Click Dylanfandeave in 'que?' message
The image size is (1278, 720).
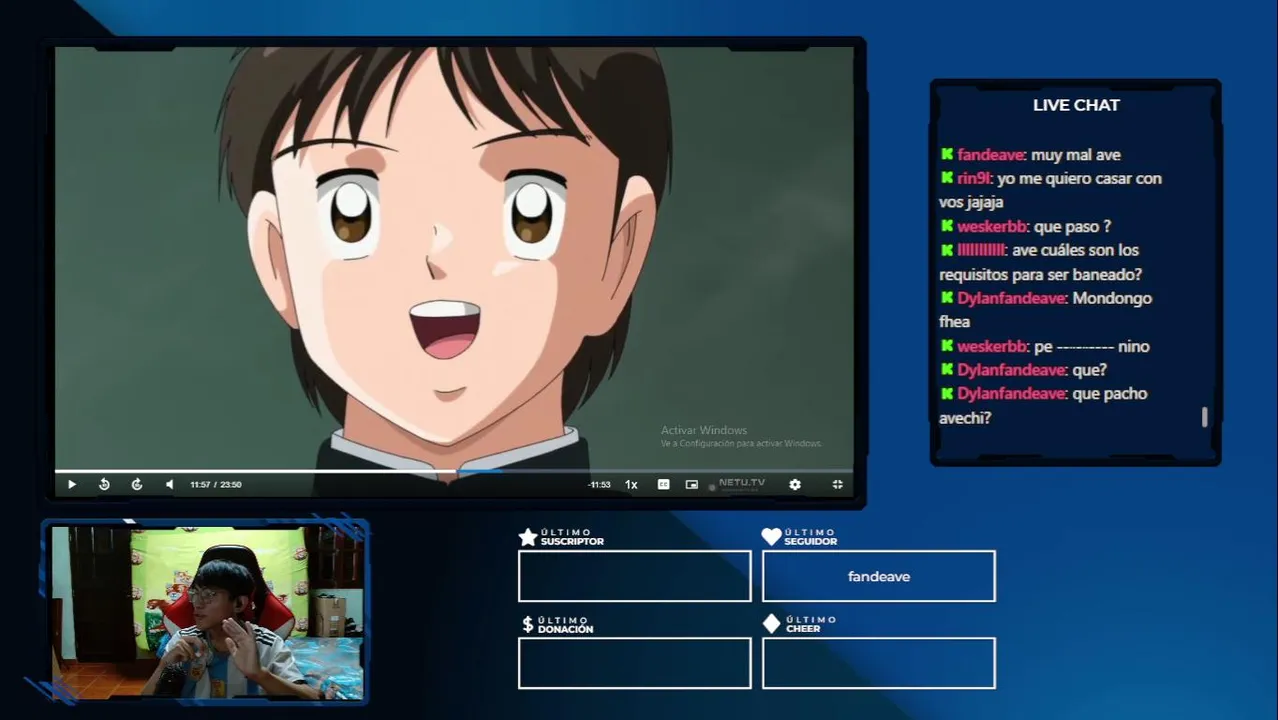click(x=1012, y=370)
